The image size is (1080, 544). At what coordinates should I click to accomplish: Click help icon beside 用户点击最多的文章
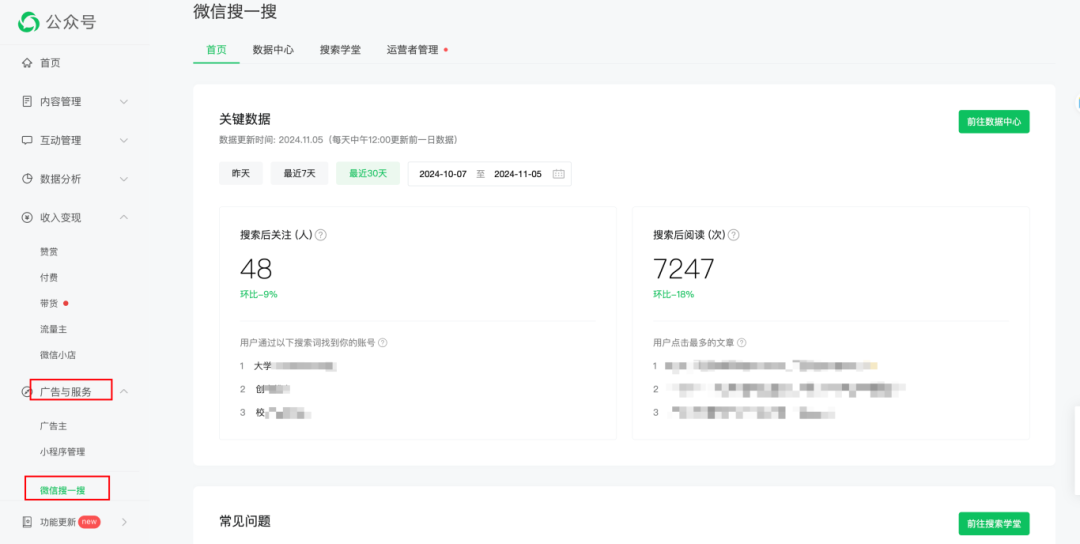tap(741, 343)
